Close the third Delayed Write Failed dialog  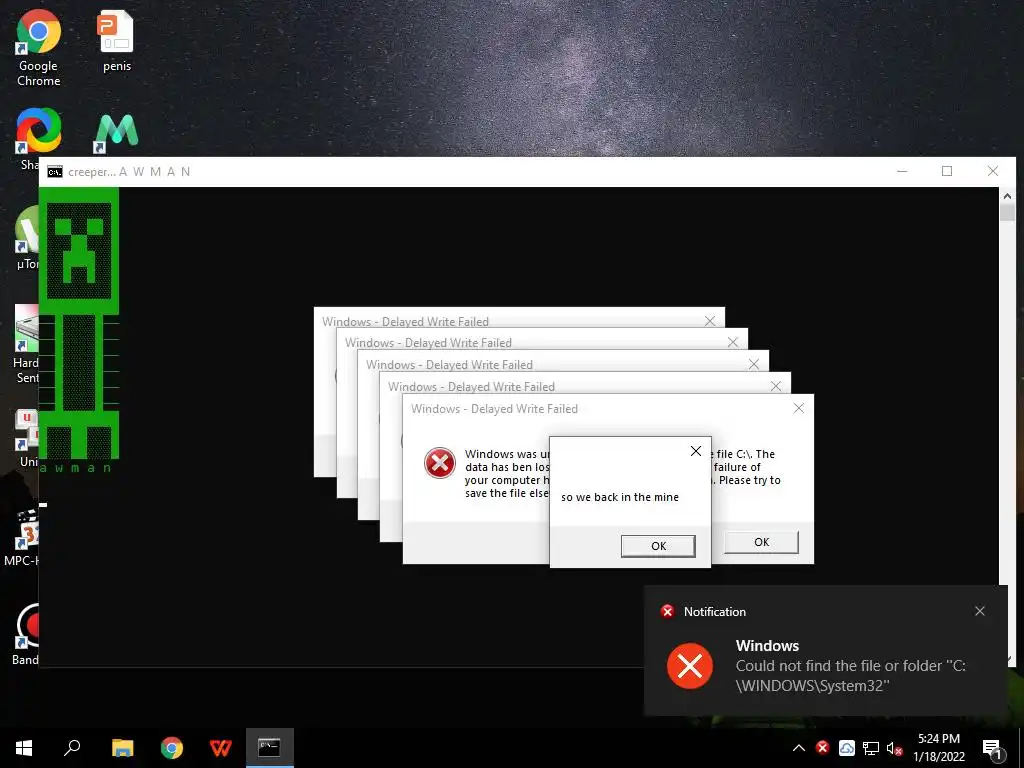tap(754, 364)
